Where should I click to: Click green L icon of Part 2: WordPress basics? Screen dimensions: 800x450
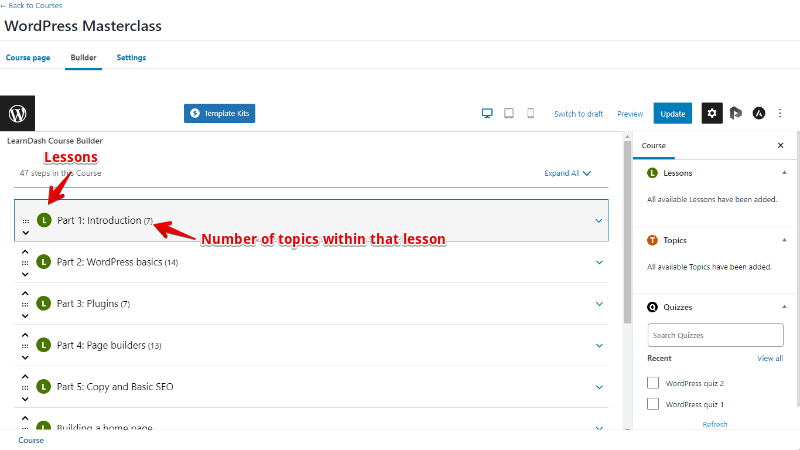pos(44,262)
